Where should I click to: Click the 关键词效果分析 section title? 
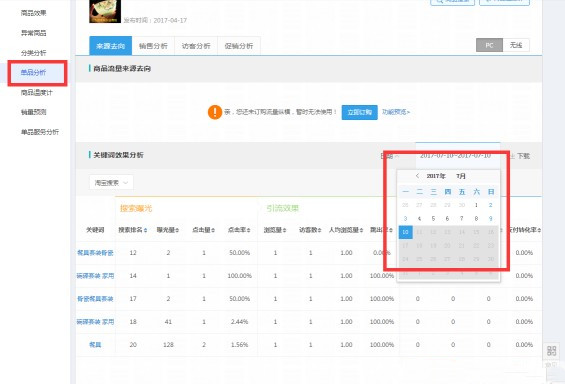click(119, 155)
